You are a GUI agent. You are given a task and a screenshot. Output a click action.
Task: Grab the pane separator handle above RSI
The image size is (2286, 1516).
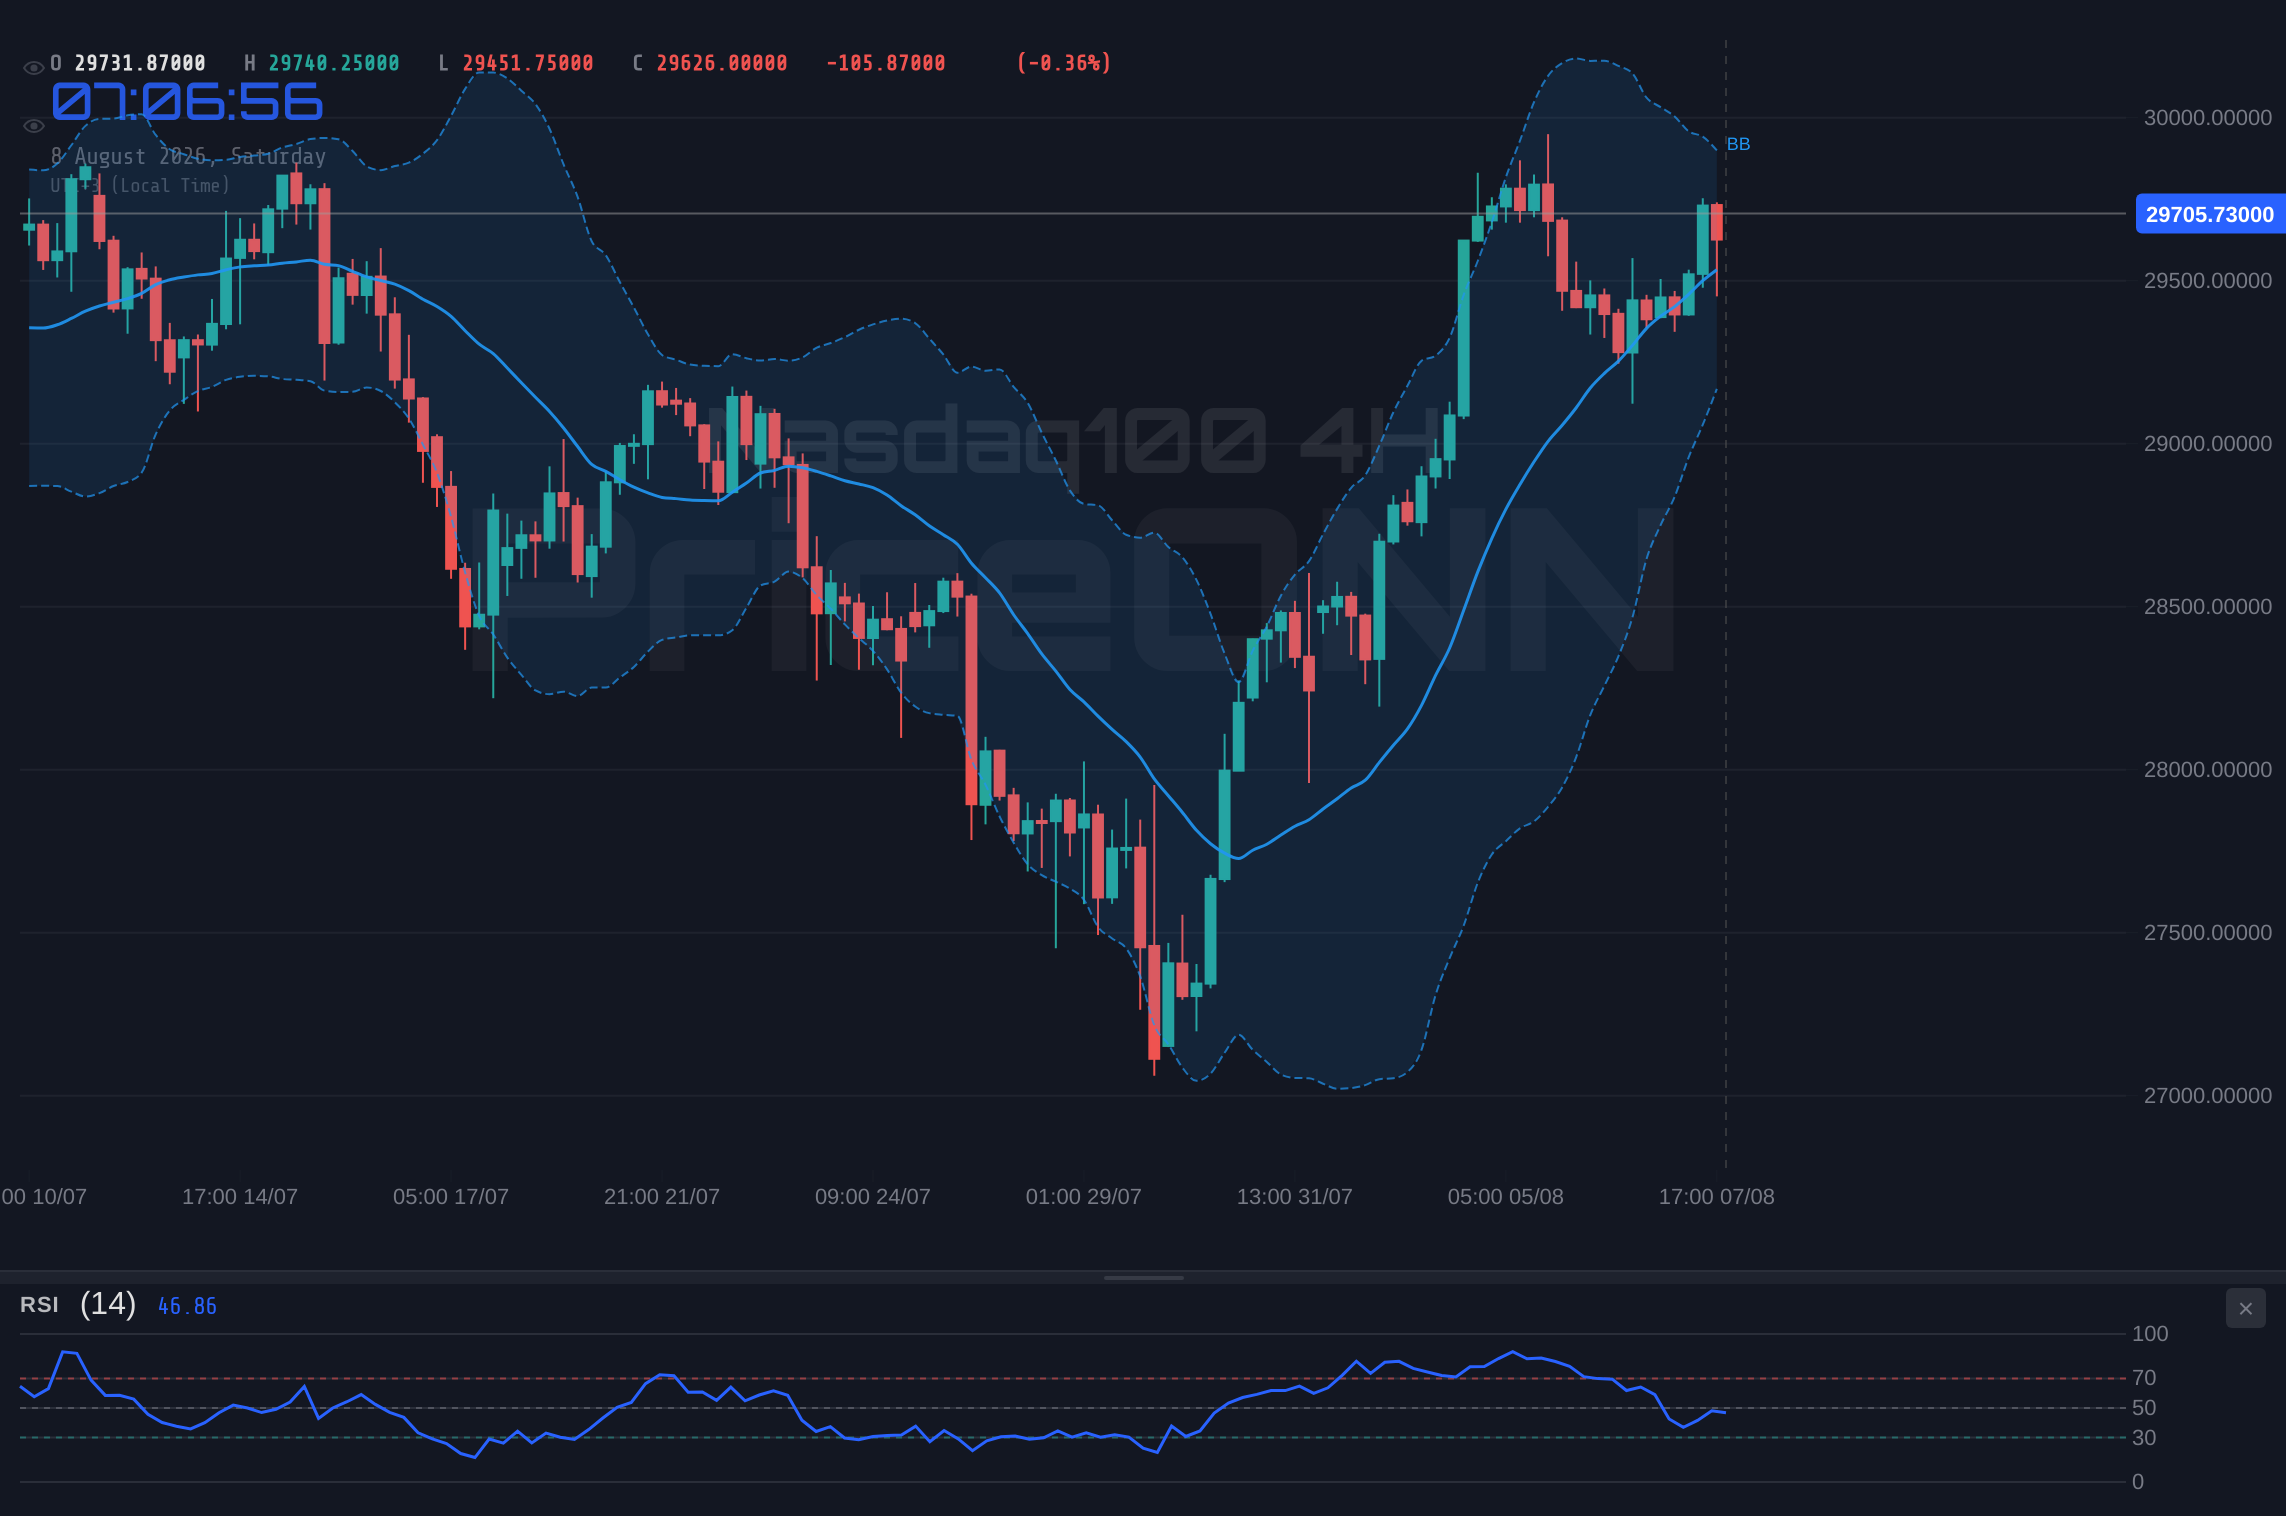pyautogui.click(x=1143, y=1277)
